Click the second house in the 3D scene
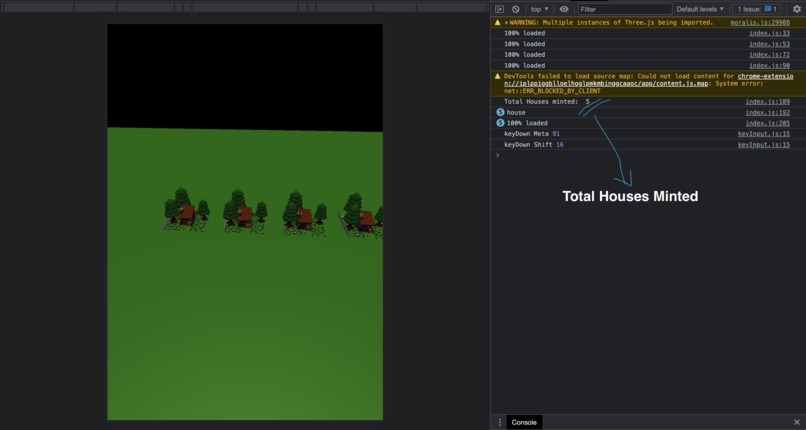 245,216
